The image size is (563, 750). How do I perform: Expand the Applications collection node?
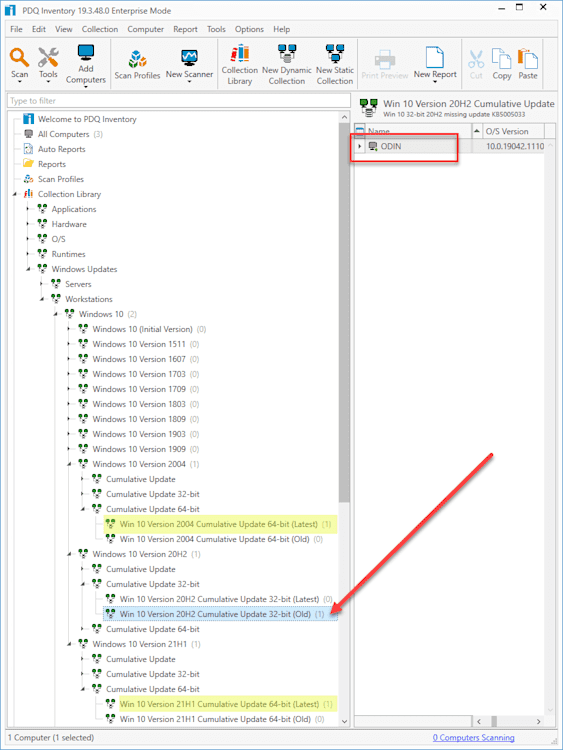click(28, 209)
